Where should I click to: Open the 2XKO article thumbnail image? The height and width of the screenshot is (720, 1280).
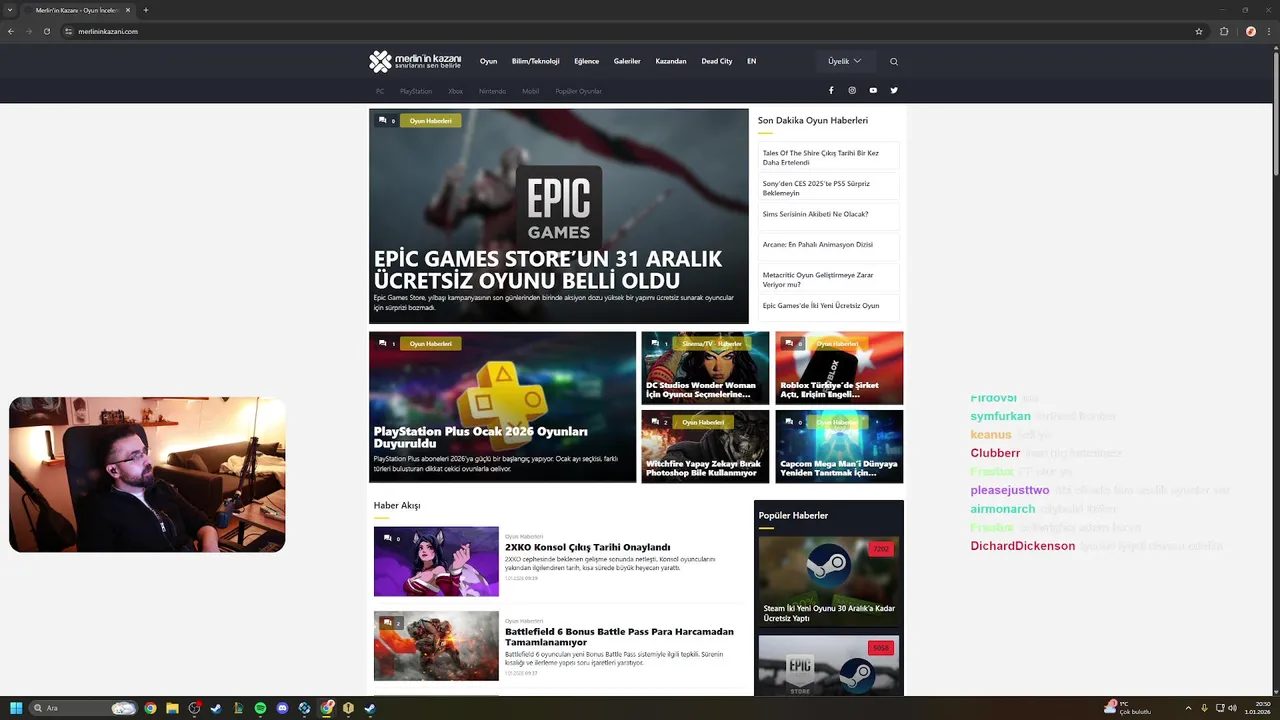[x=436, y=561]
